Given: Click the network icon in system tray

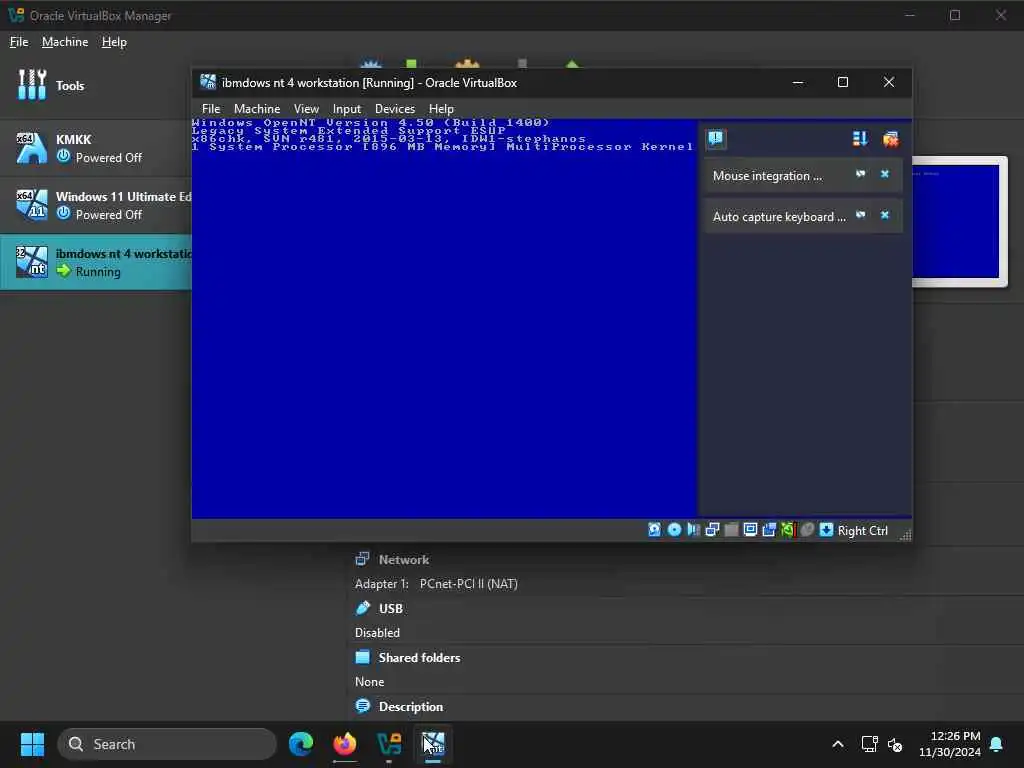Looking at the screenshot, I should coord(869,744).
